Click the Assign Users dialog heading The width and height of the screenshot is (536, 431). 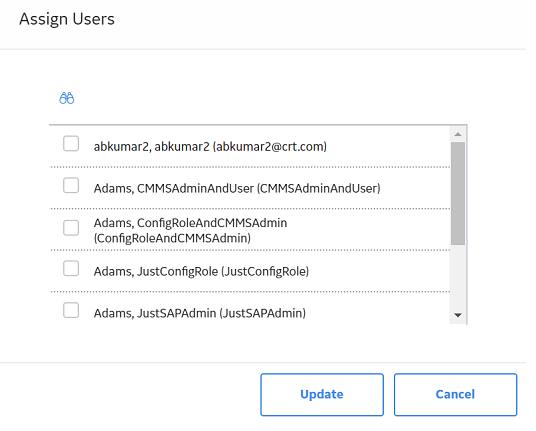67,19
